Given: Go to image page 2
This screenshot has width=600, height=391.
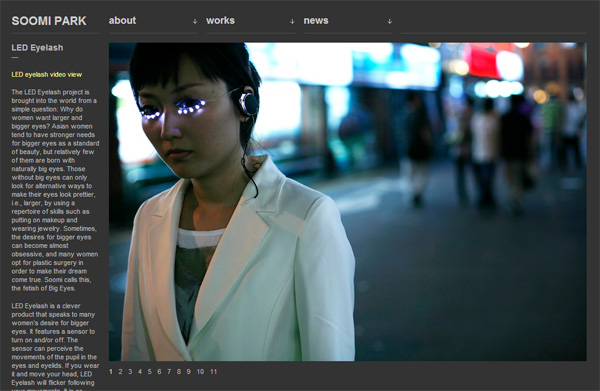Looking at the screenshot, I should coord(121,371).
